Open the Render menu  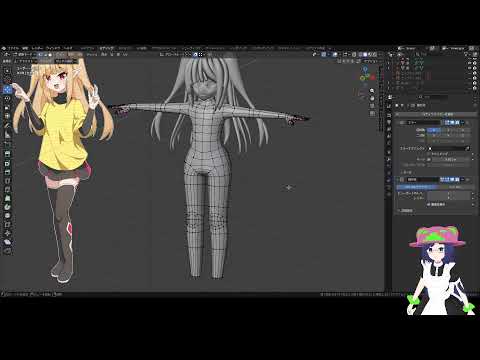[37, 48]
